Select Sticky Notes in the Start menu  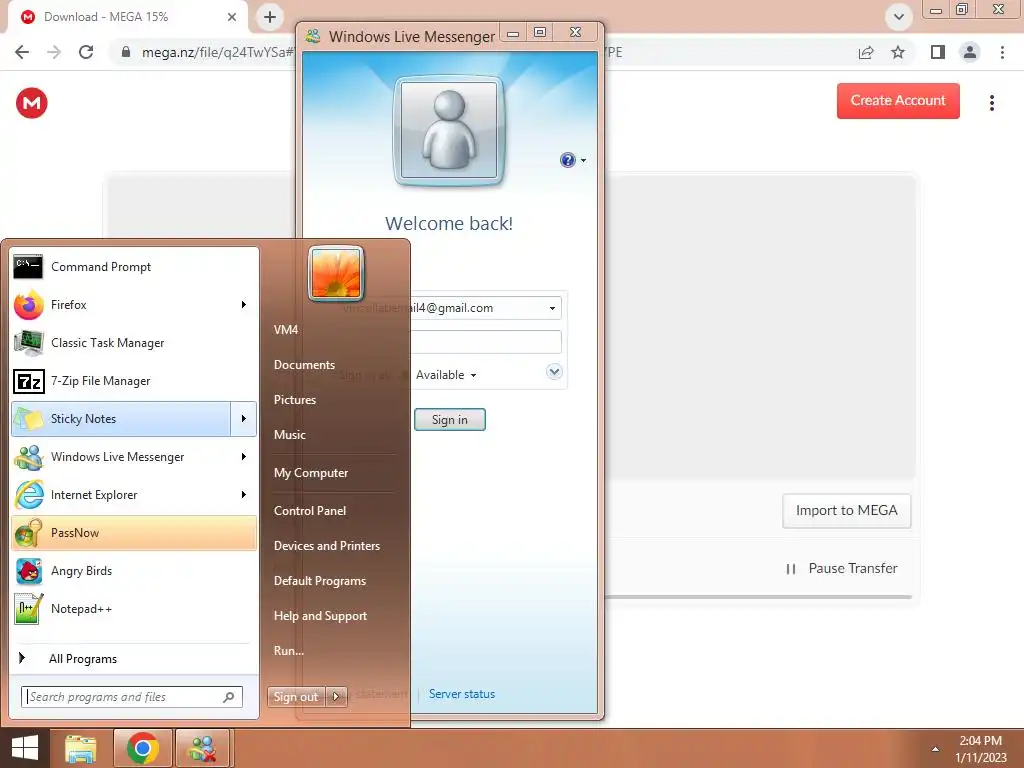pos(121,419)
